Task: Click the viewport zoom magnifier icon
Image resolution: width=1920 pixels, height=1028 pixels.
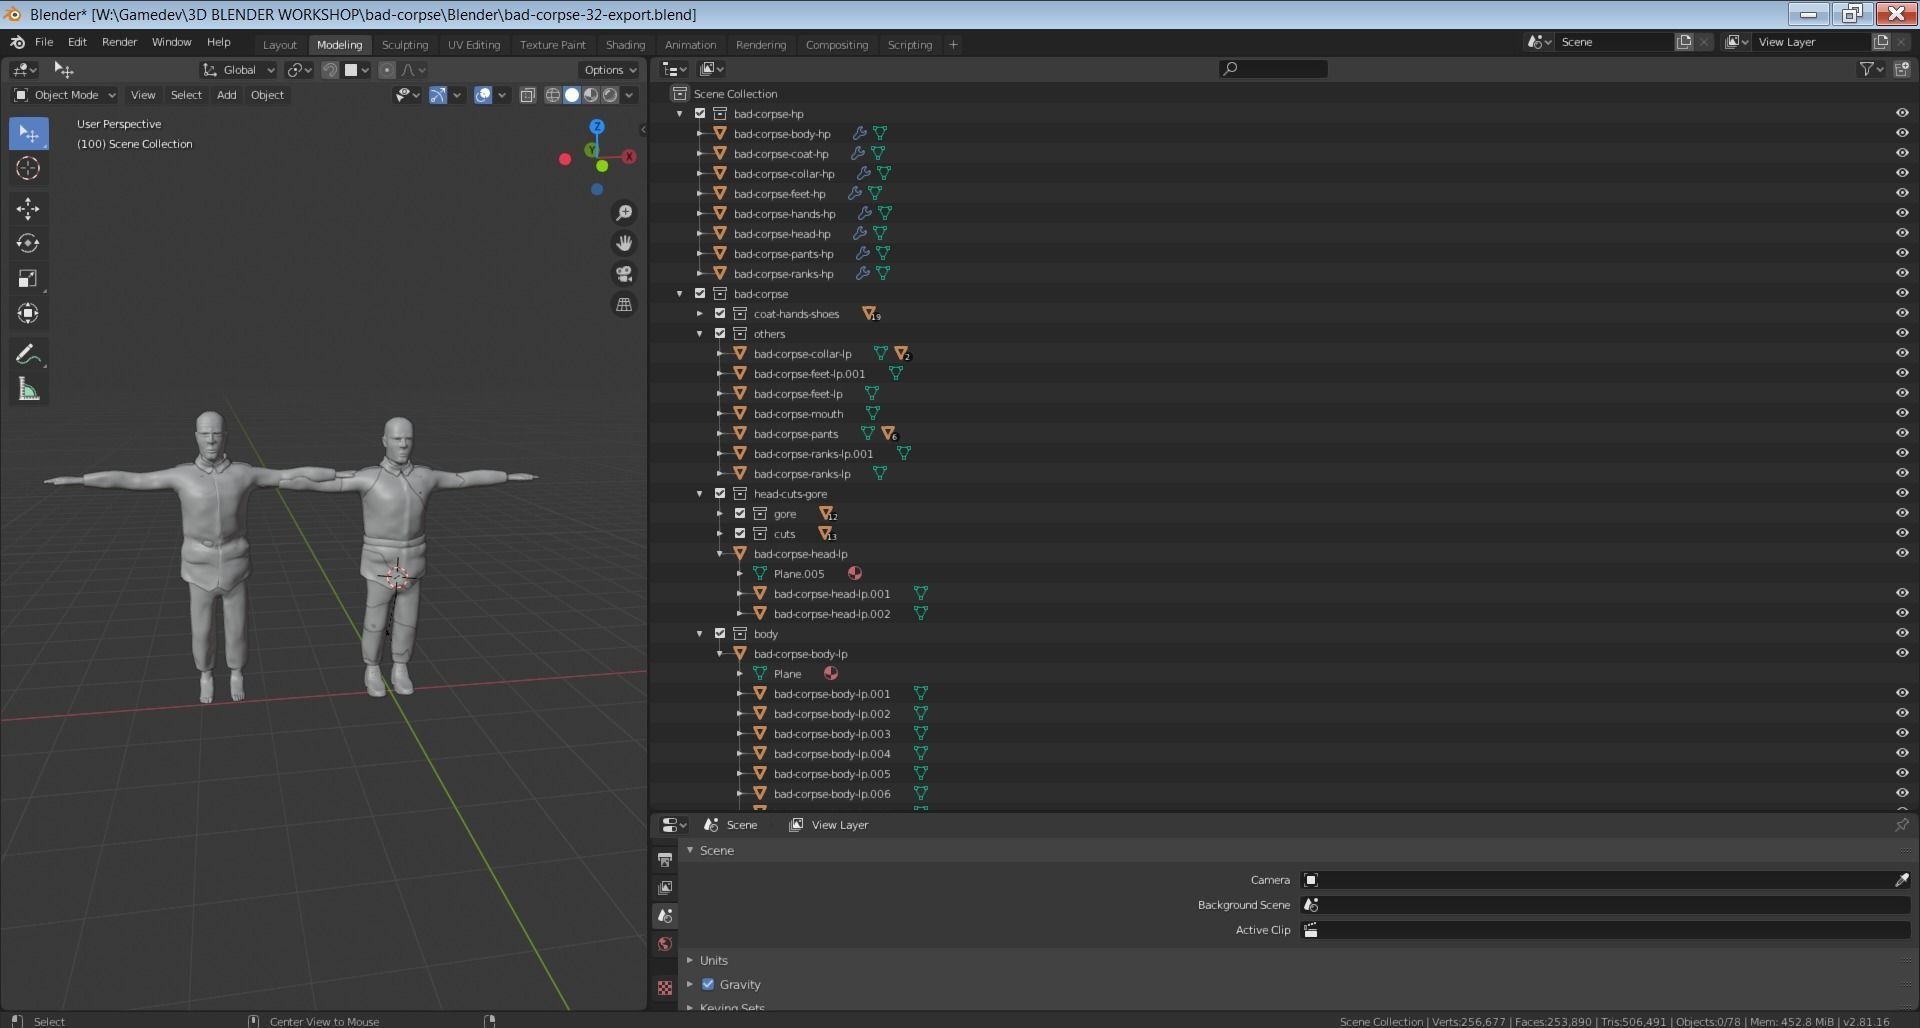Action: coord(624,213)
